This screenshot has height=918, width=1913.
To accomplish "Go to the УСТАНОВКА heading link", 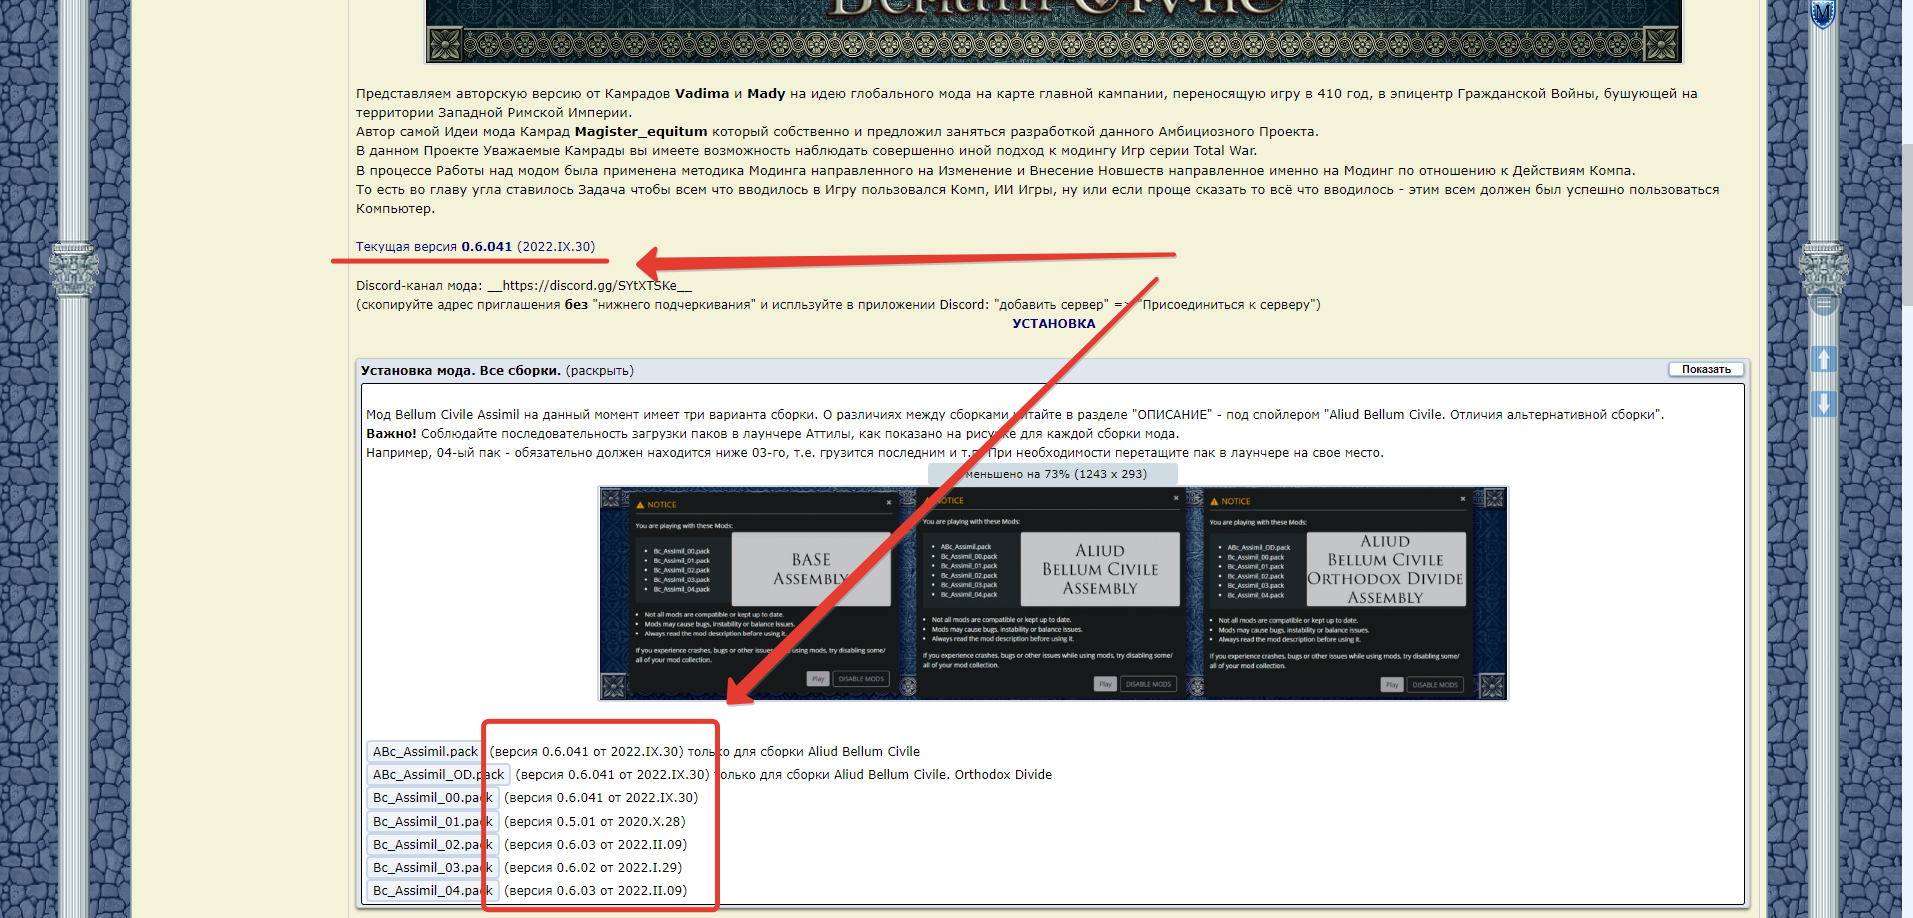I will pyautogui.click(x=1053, y=324).
